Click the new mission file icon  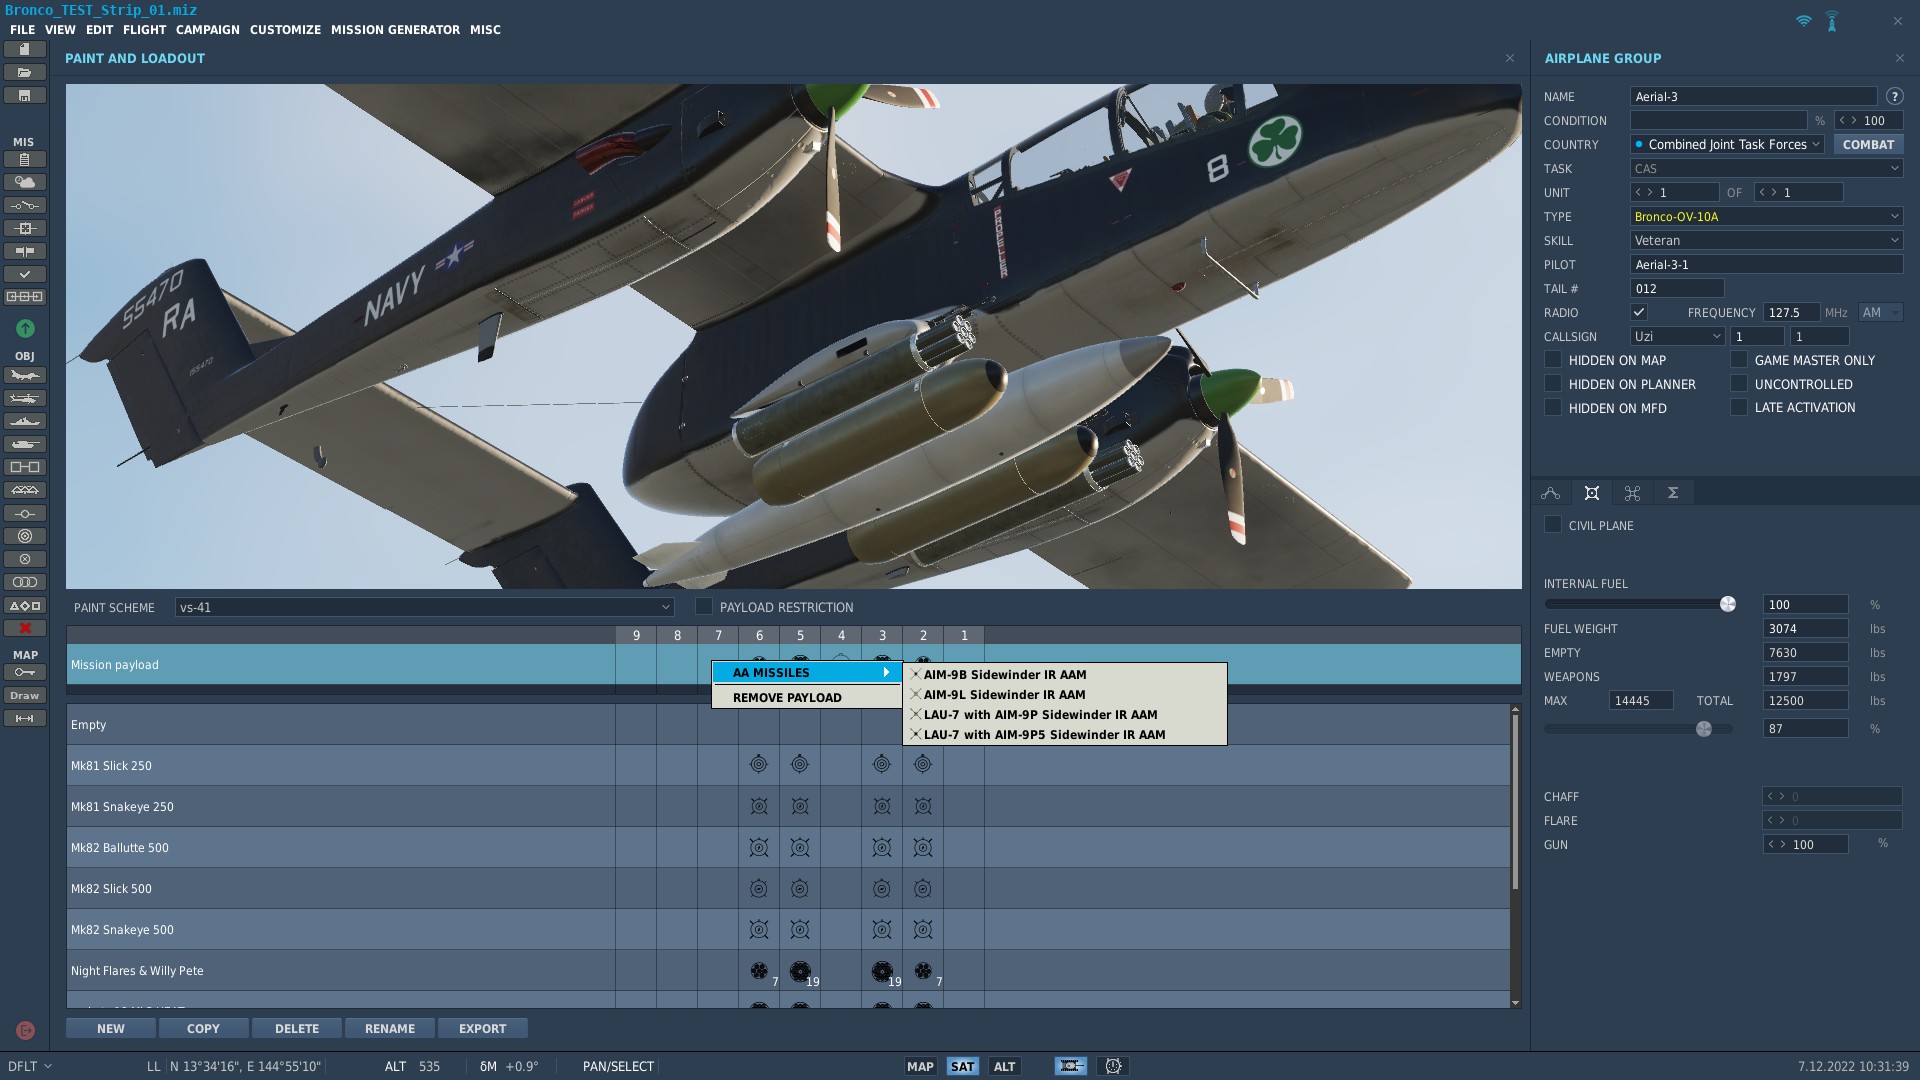point(25,49)
